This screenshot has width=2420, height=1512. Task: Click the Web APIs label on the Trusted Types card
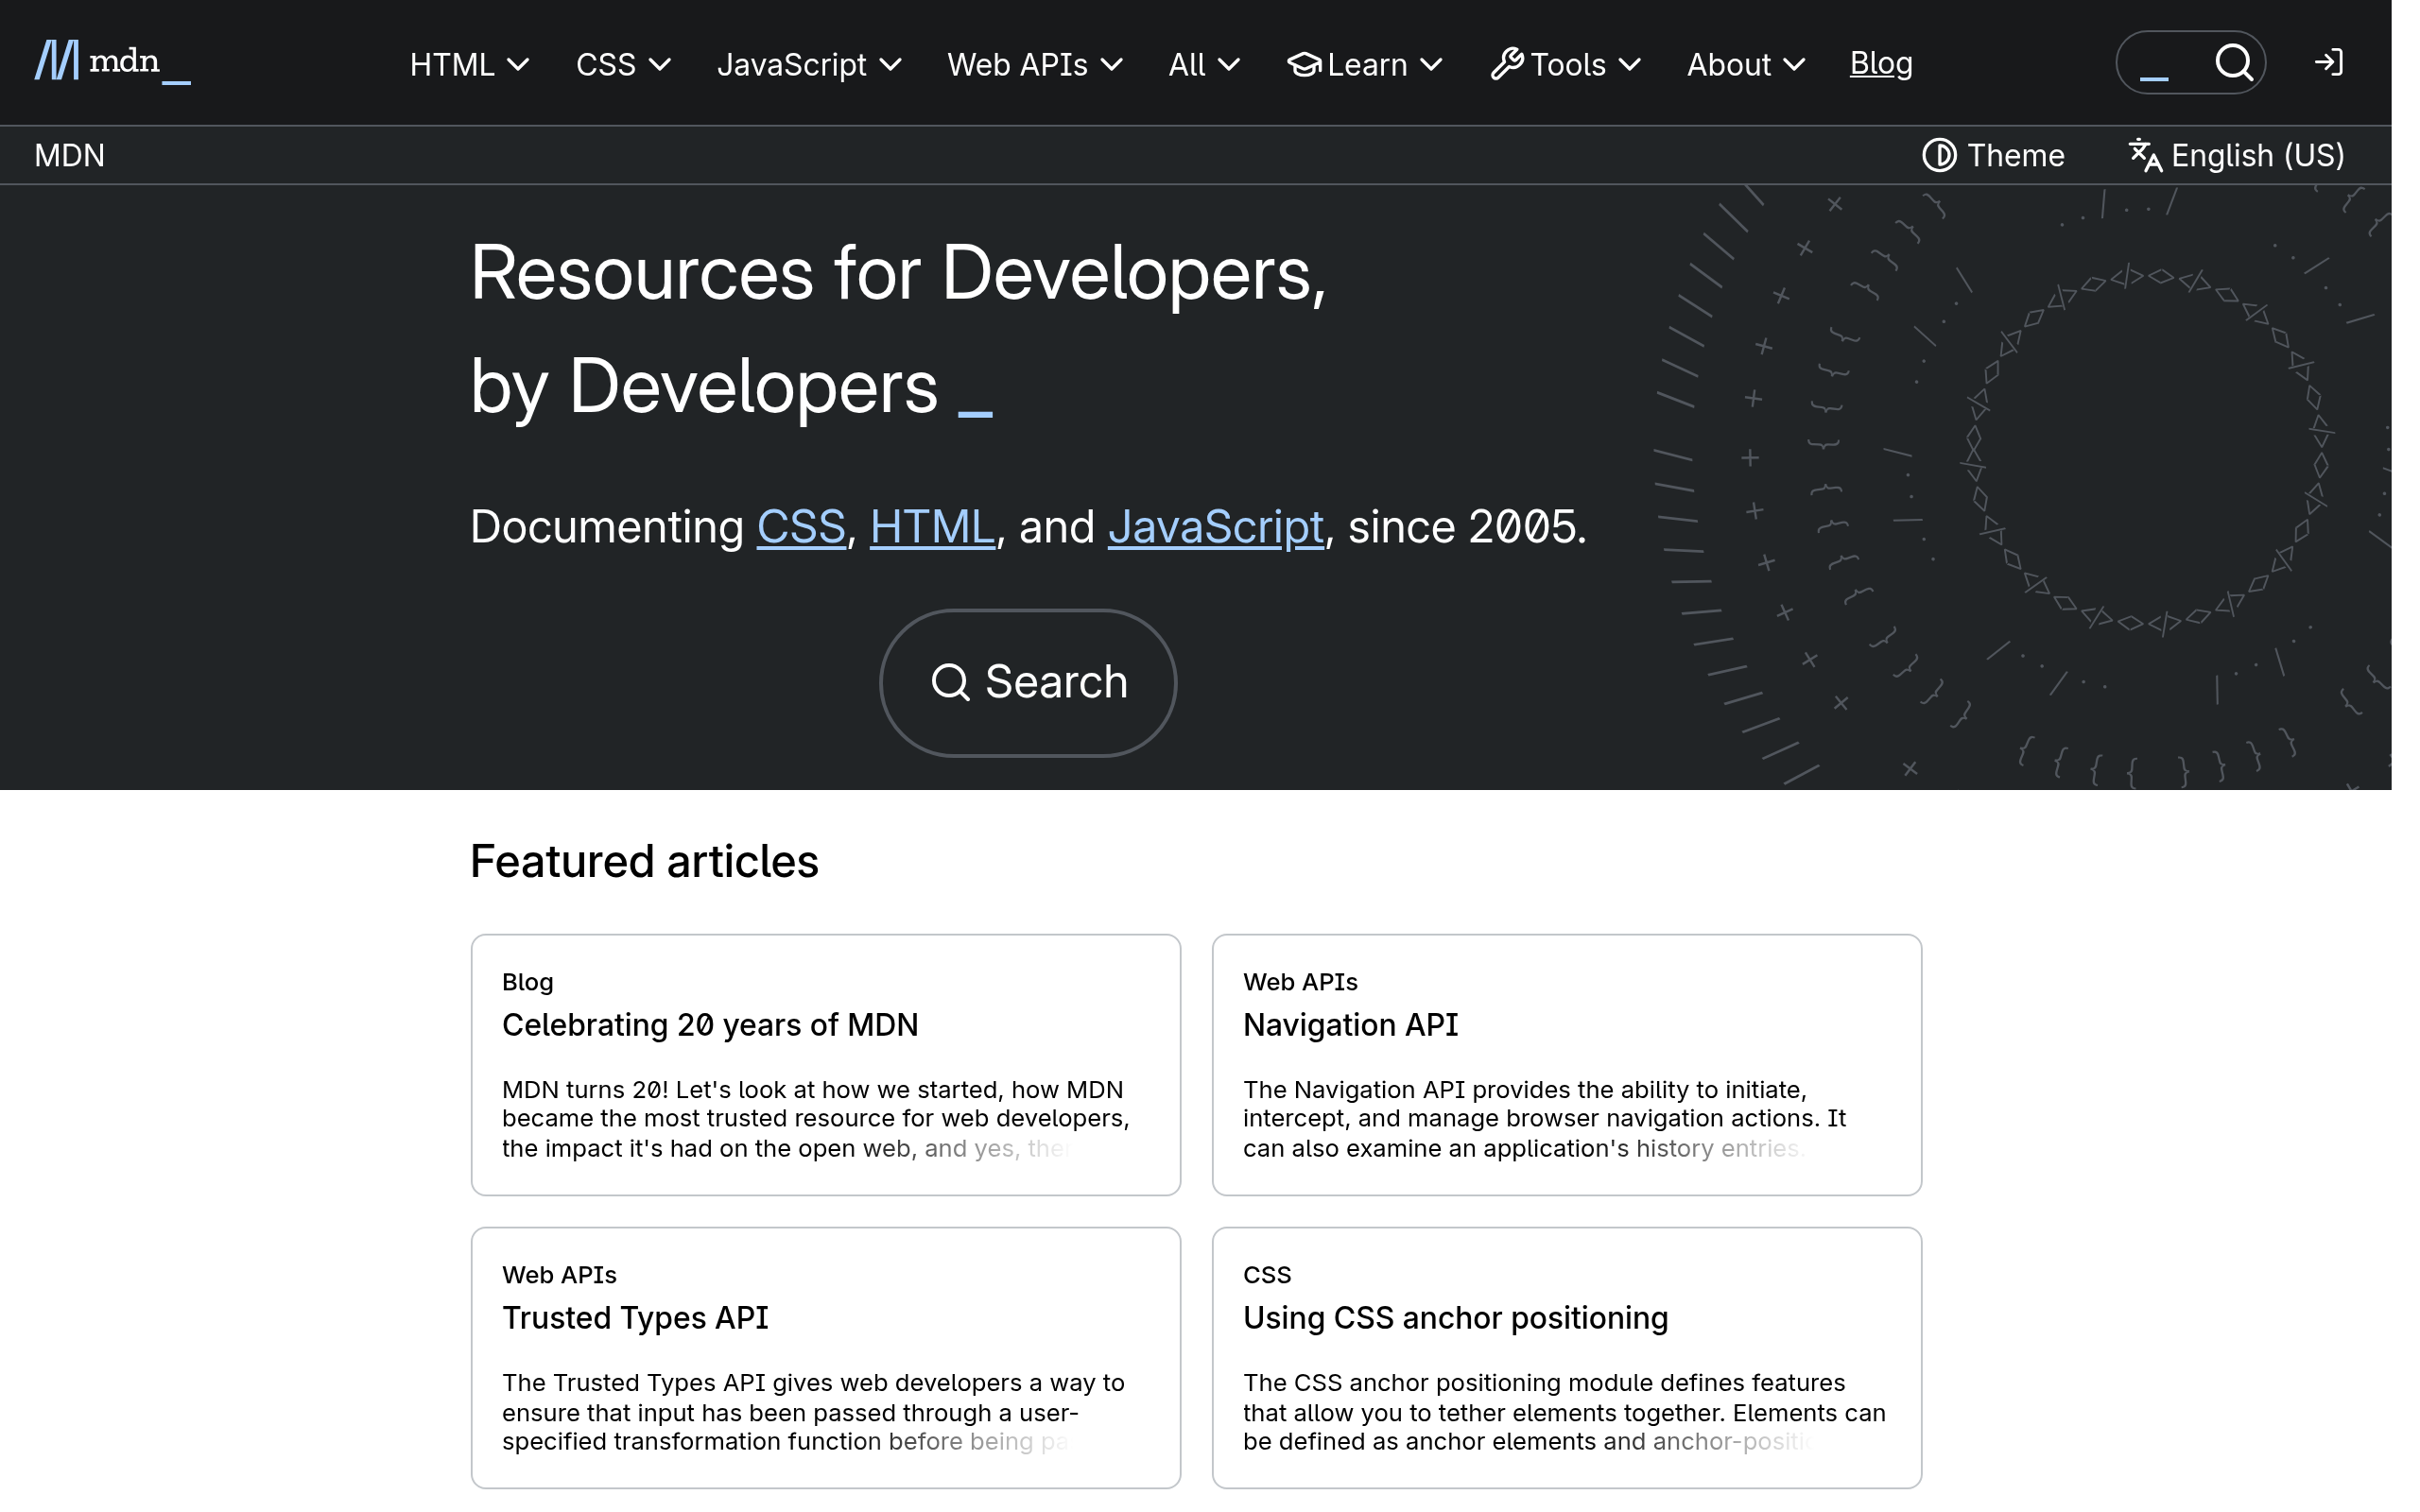pos(559,1275)
